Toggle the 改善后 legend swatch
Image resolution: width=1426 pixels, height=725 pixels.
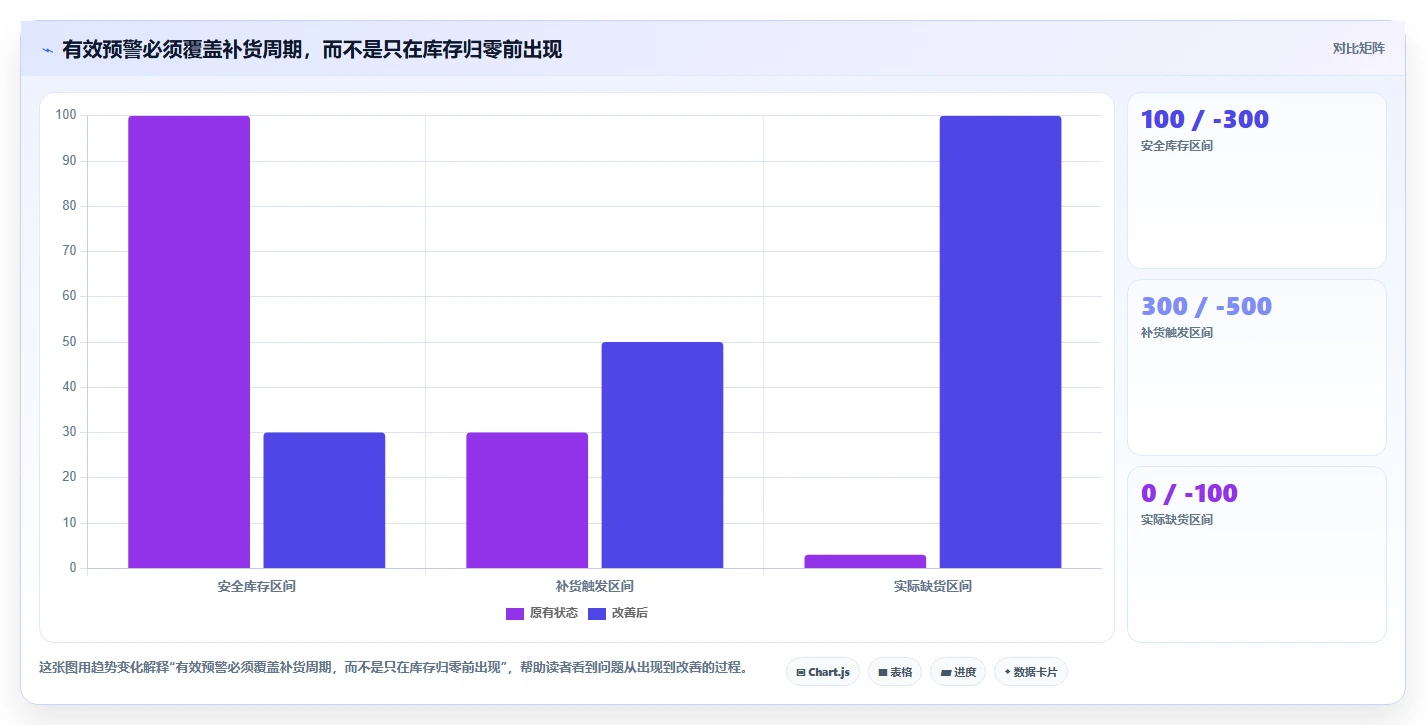[x=597, y=613]
